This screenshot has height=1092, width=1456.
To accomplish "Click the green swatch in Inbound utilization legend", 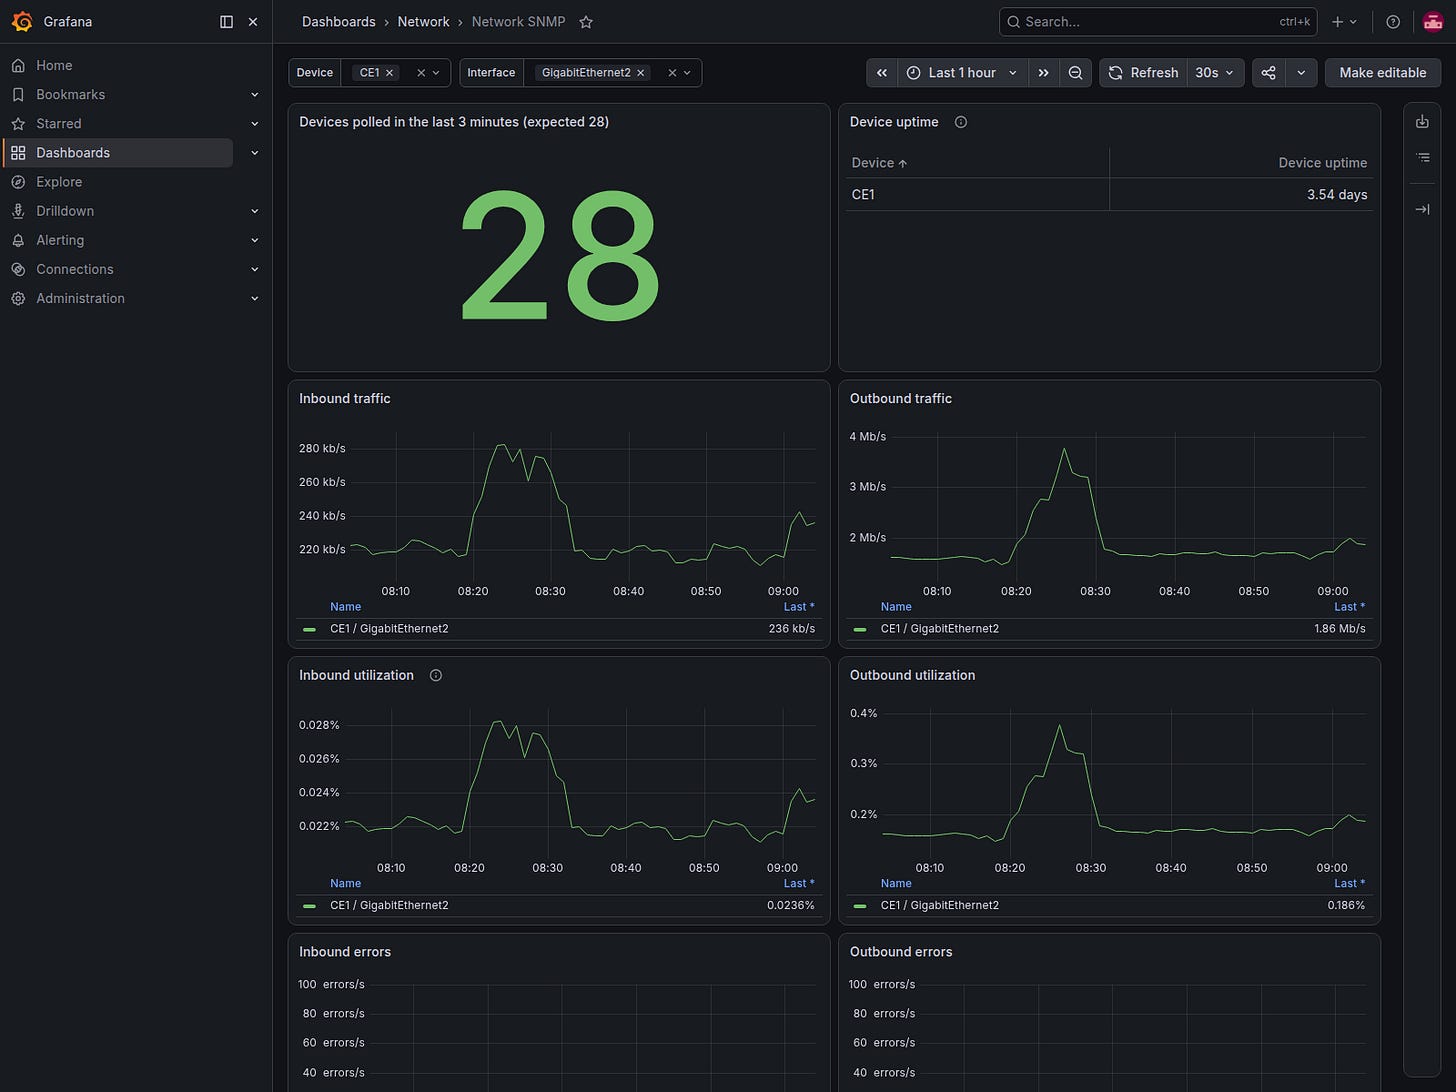I will (x=309, y=906).
